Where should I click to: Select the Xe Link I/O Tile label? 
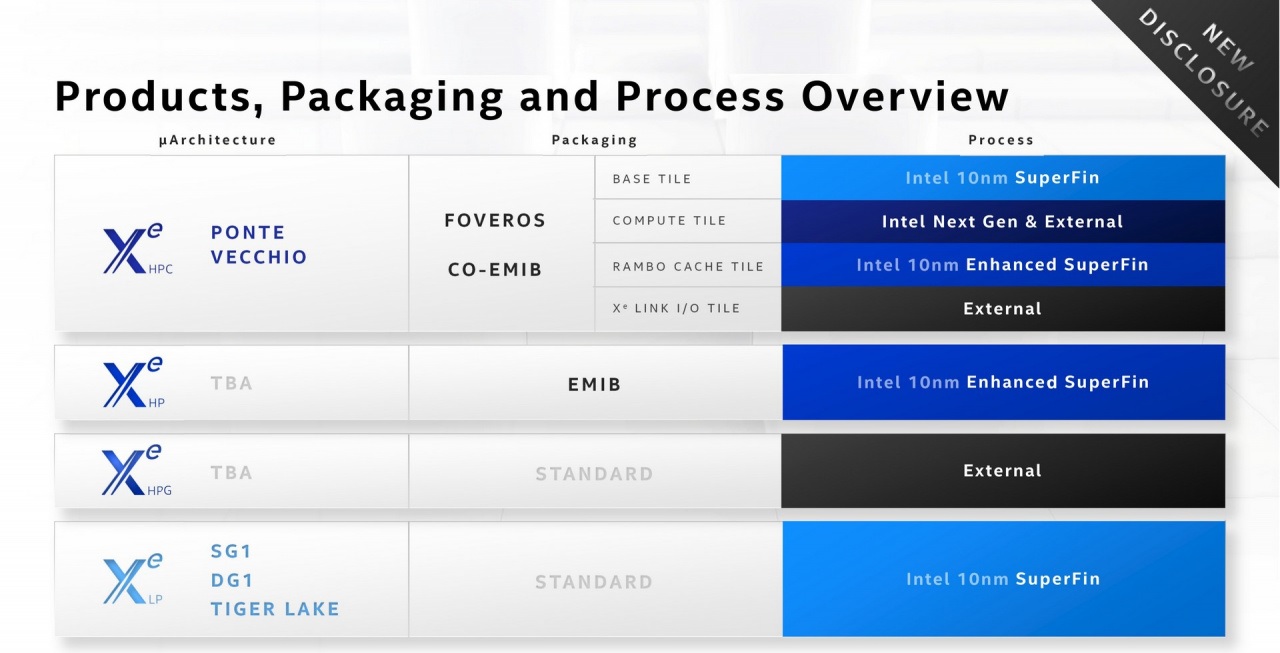676,308
